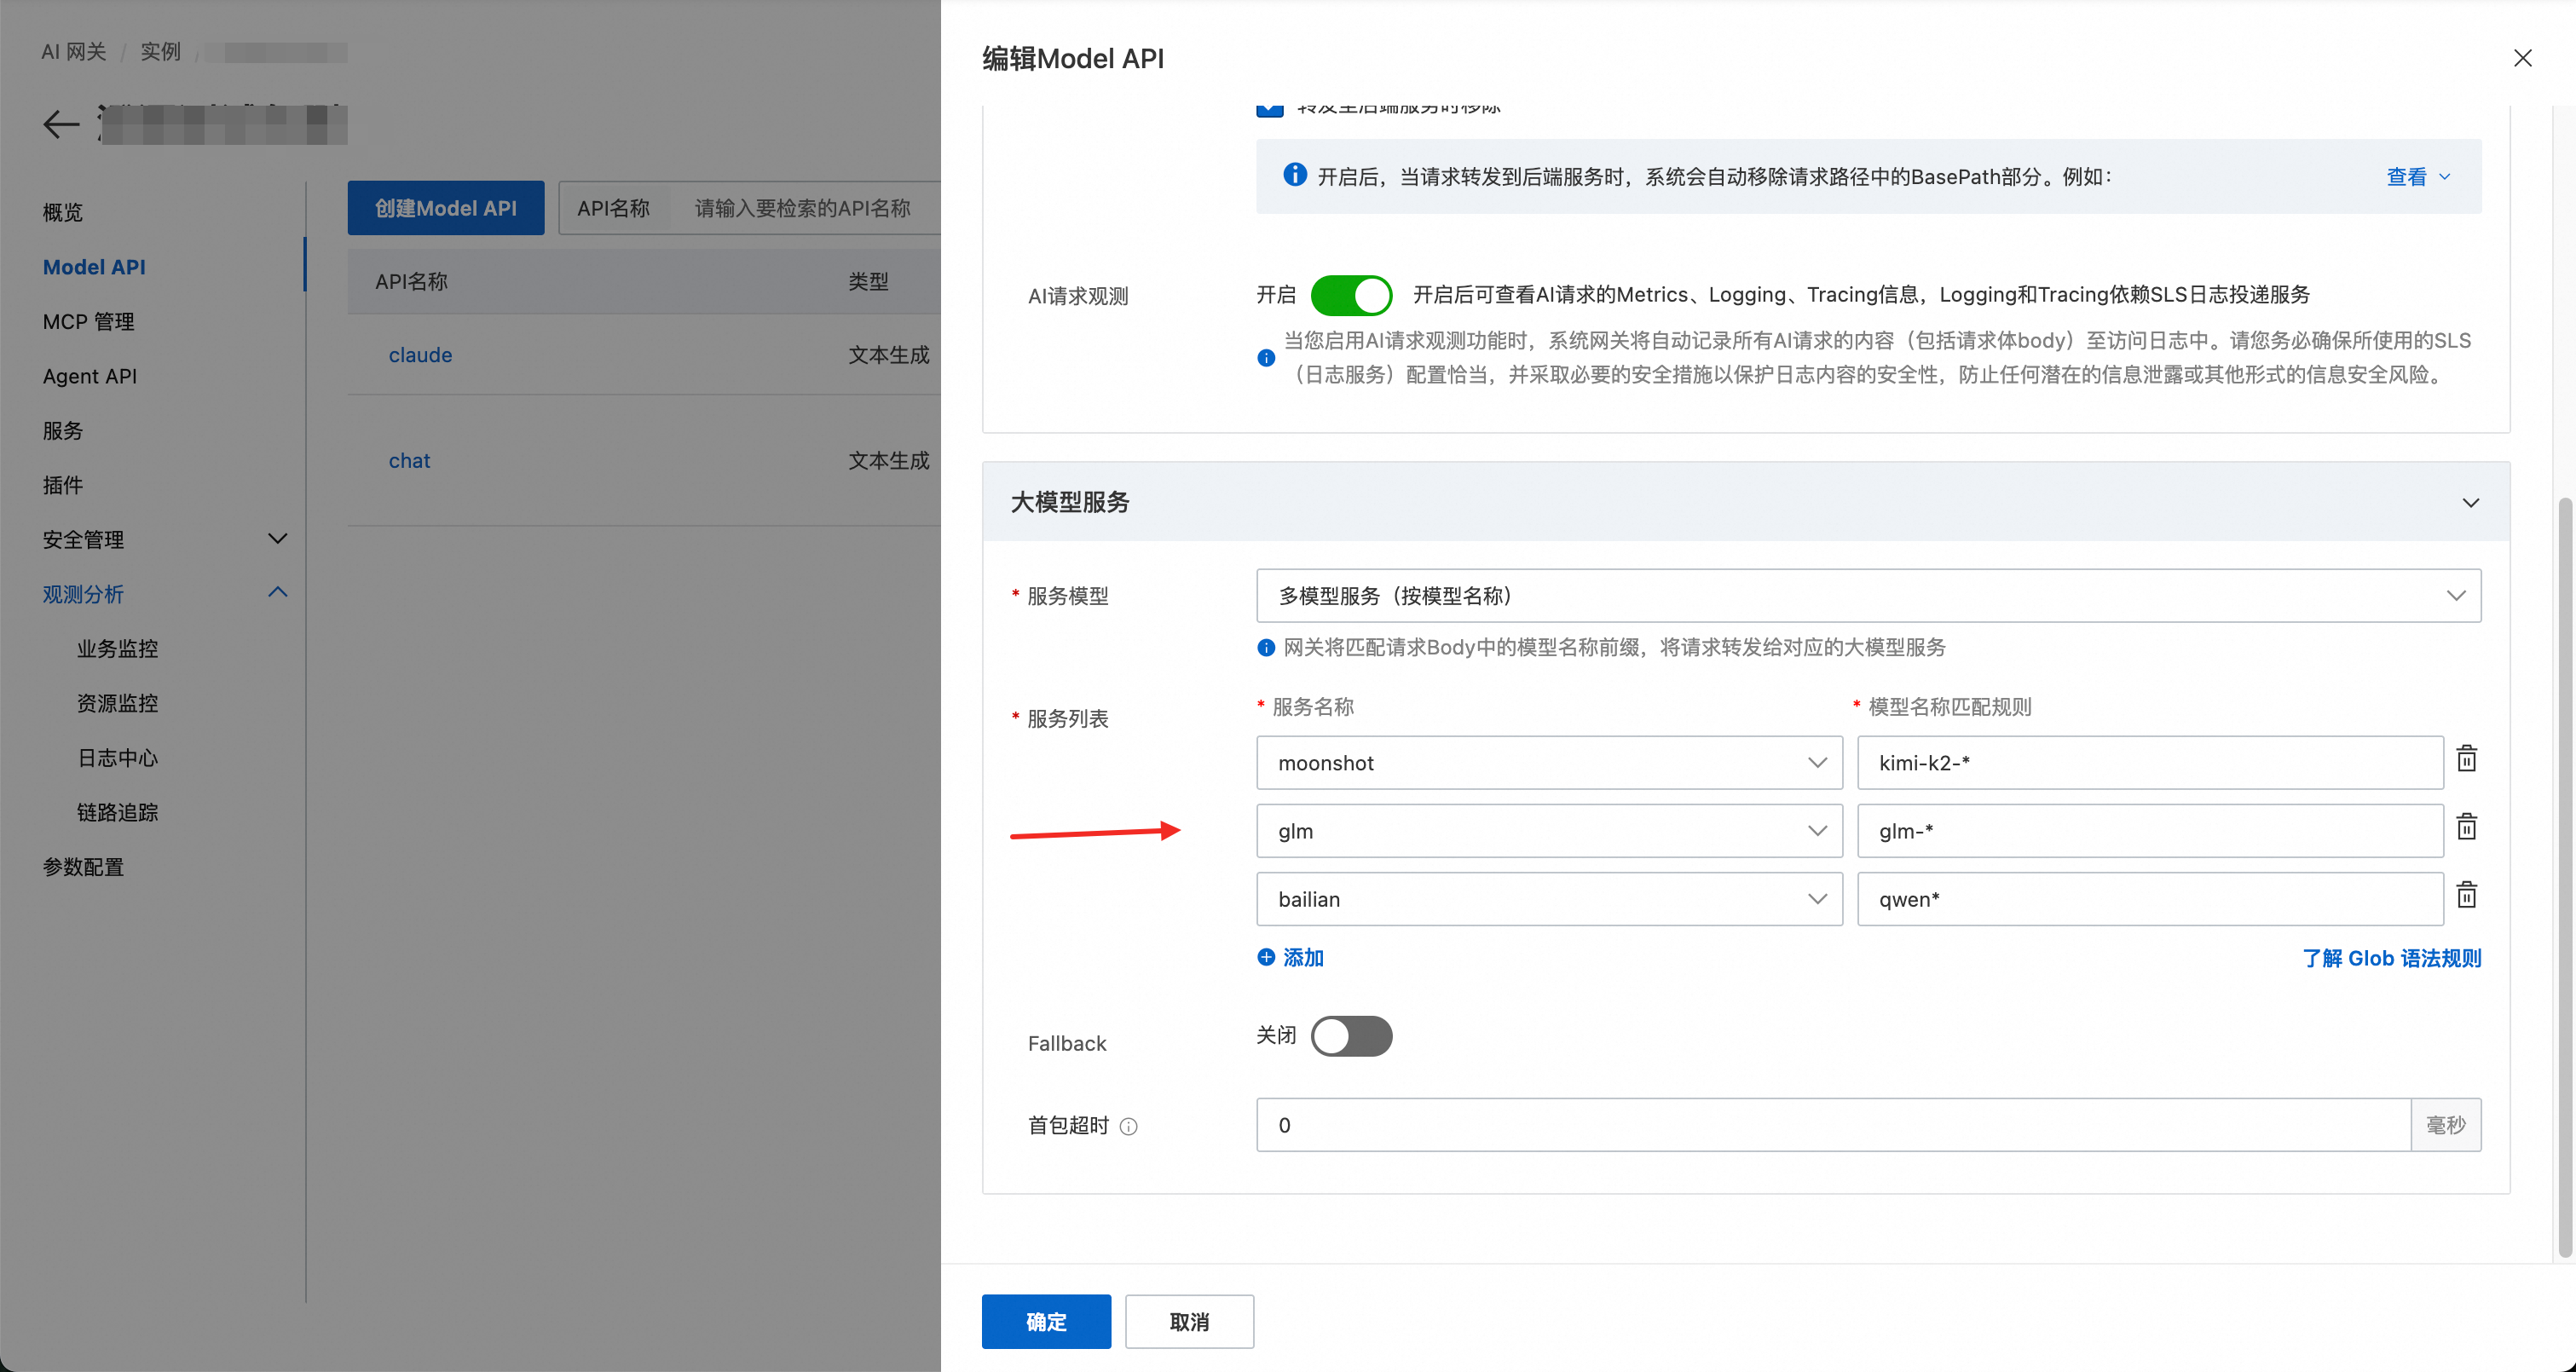Screen dimensions: 2576x1372
Task: Enable the Fallback toggle
Action: tap(1351, 1036)
